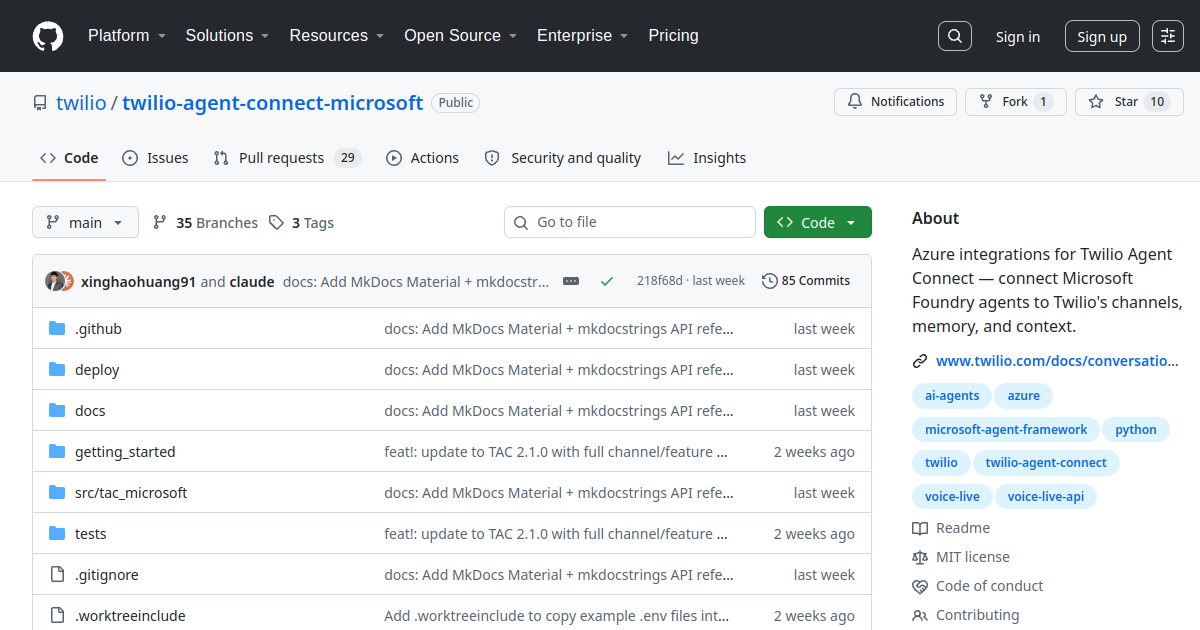The image size is (1200, 630).
Task: Expand the Enterprise menu
Action: click(582, 36)
